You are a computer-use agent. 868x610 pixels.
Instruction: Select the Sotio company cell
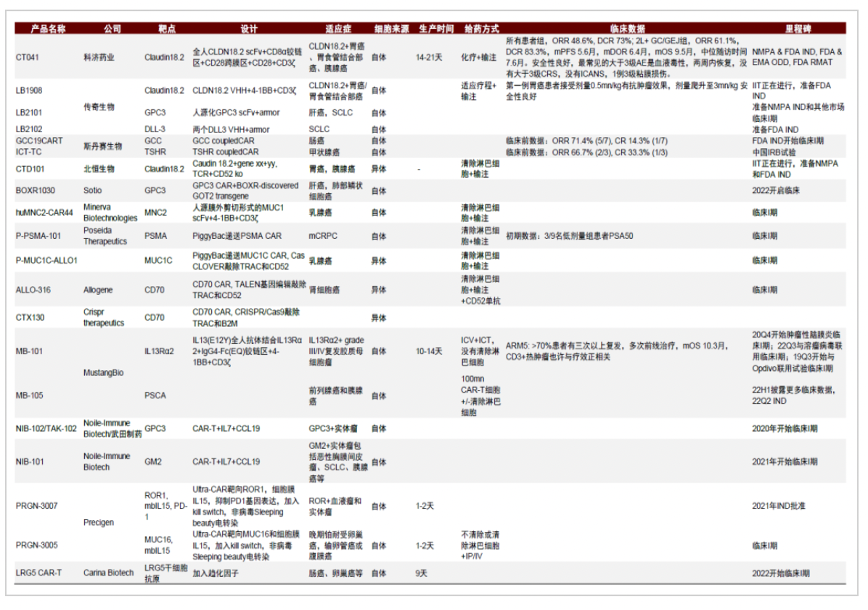pos(92,190)
